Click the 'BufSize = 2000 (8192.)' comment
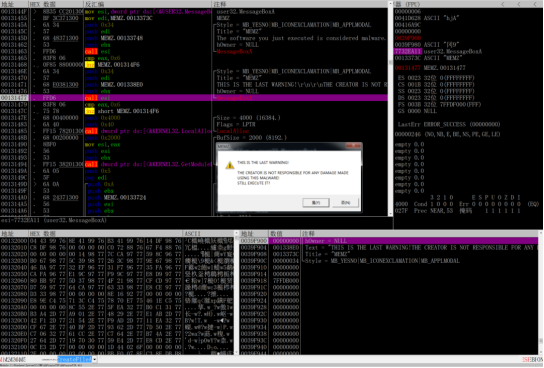This screenshot has height=368, width=544. click(252, 138)
